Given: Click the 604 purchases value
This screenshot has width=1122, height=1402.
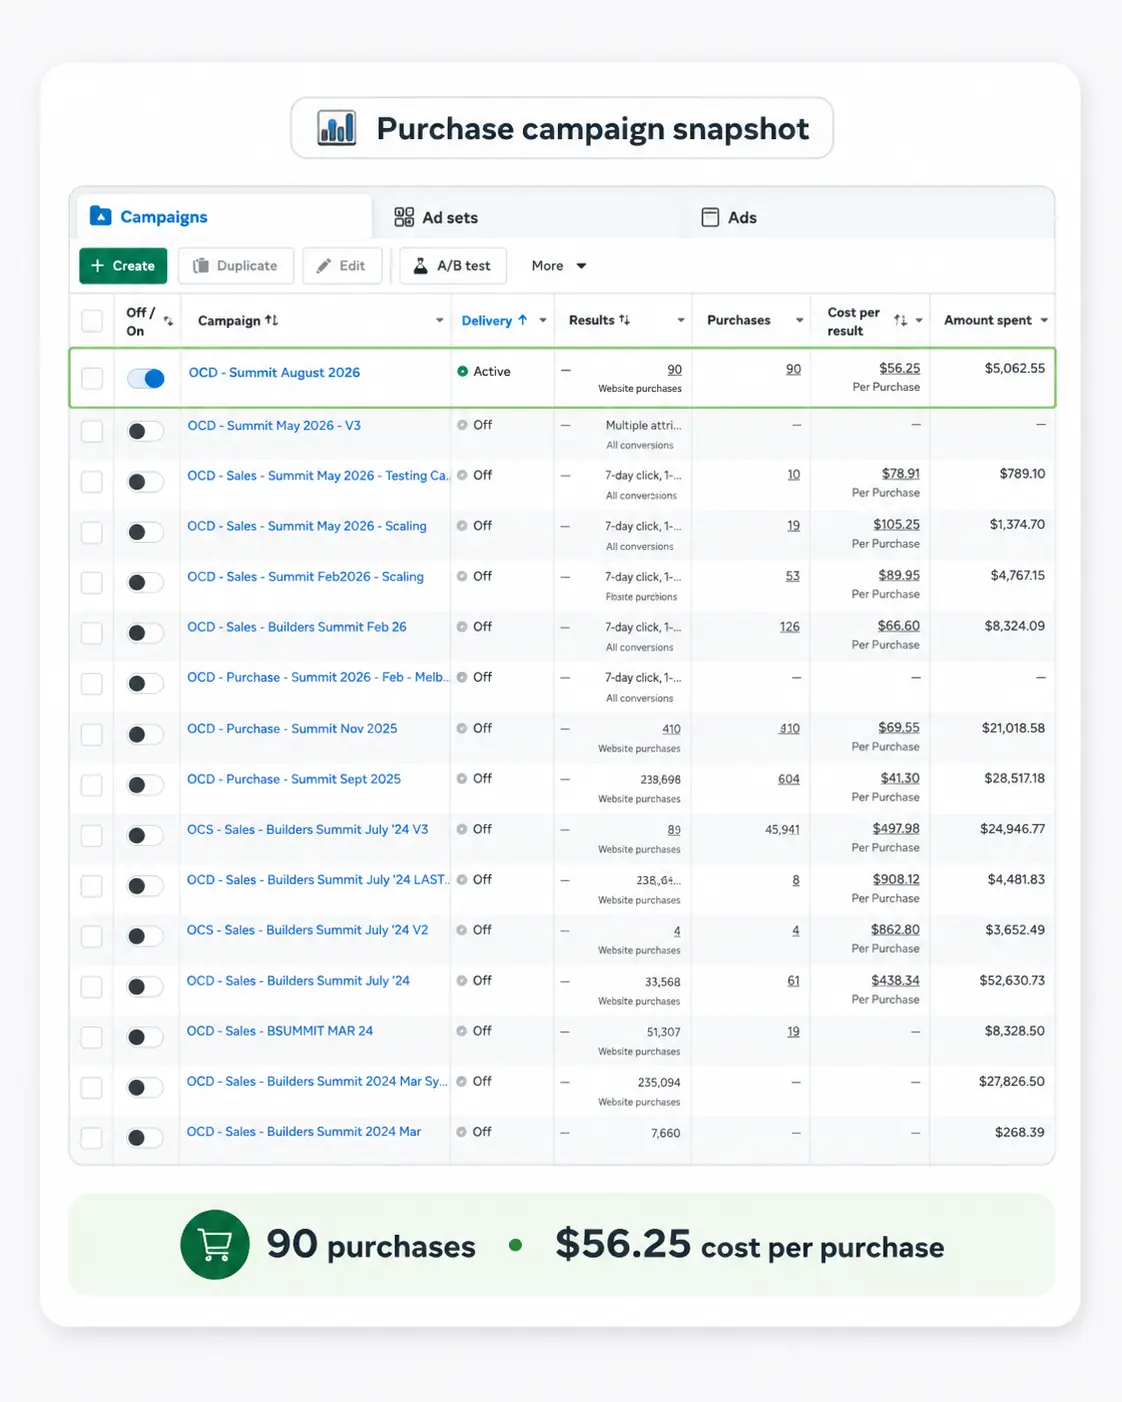Looking at the screenshot, I should pos(788,779).
